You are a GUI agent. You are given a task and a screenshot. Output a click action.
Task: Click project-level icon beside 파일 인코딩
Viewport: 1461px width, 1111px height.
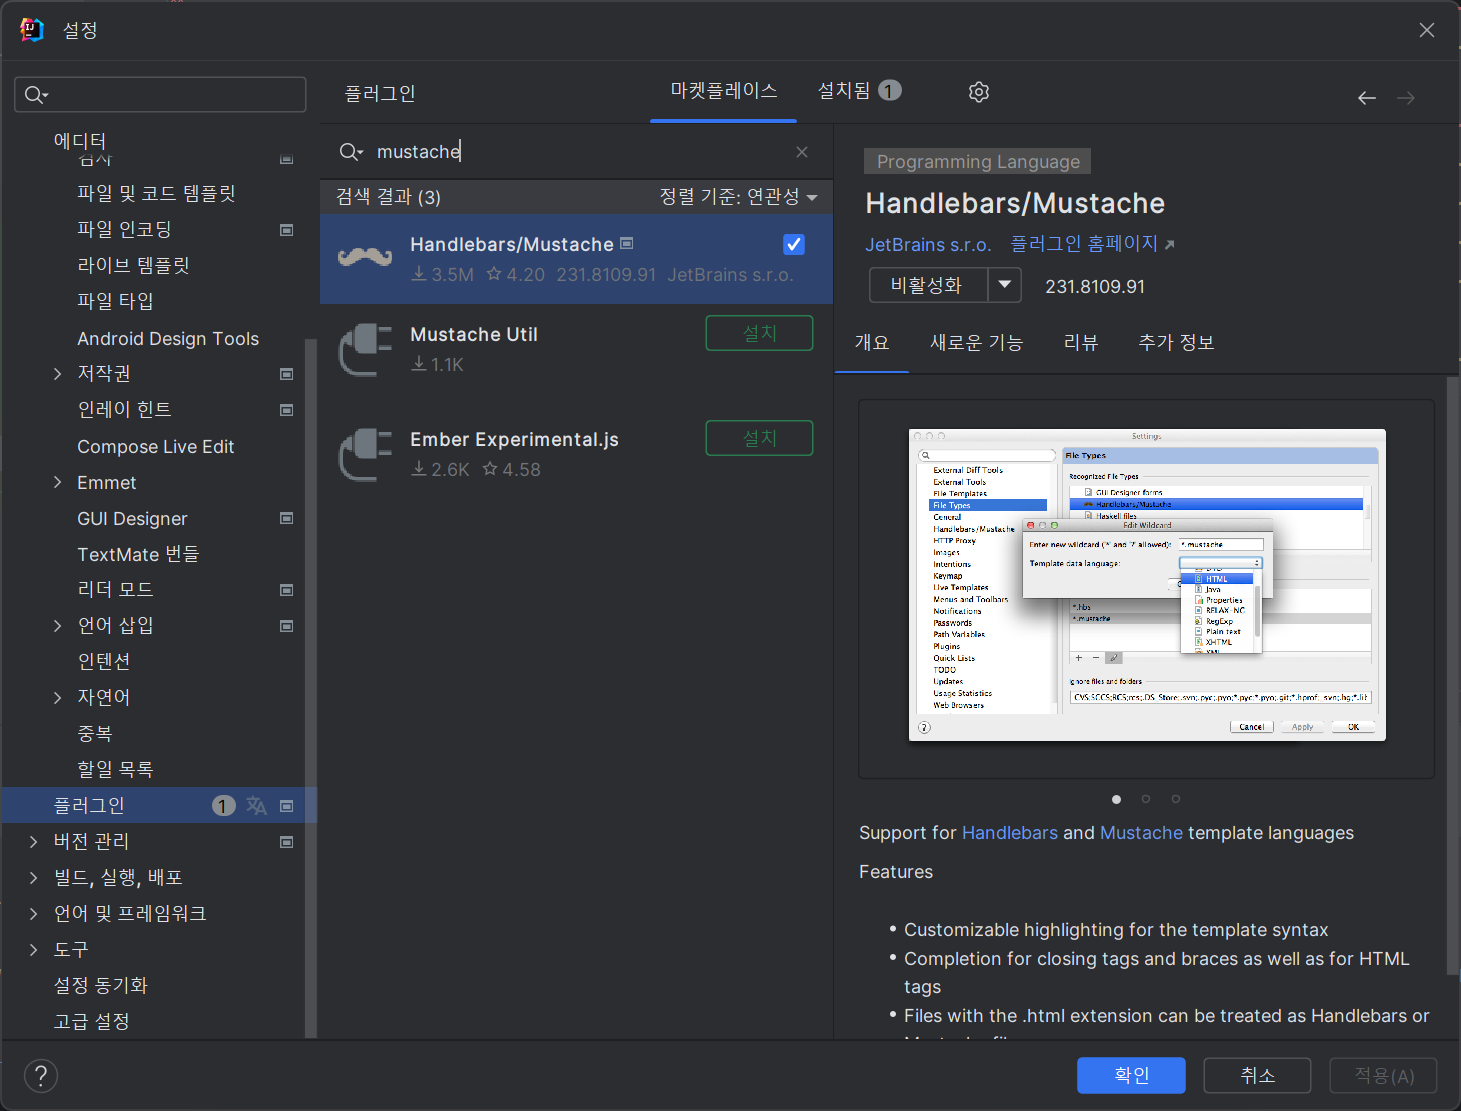coord(287,230)
